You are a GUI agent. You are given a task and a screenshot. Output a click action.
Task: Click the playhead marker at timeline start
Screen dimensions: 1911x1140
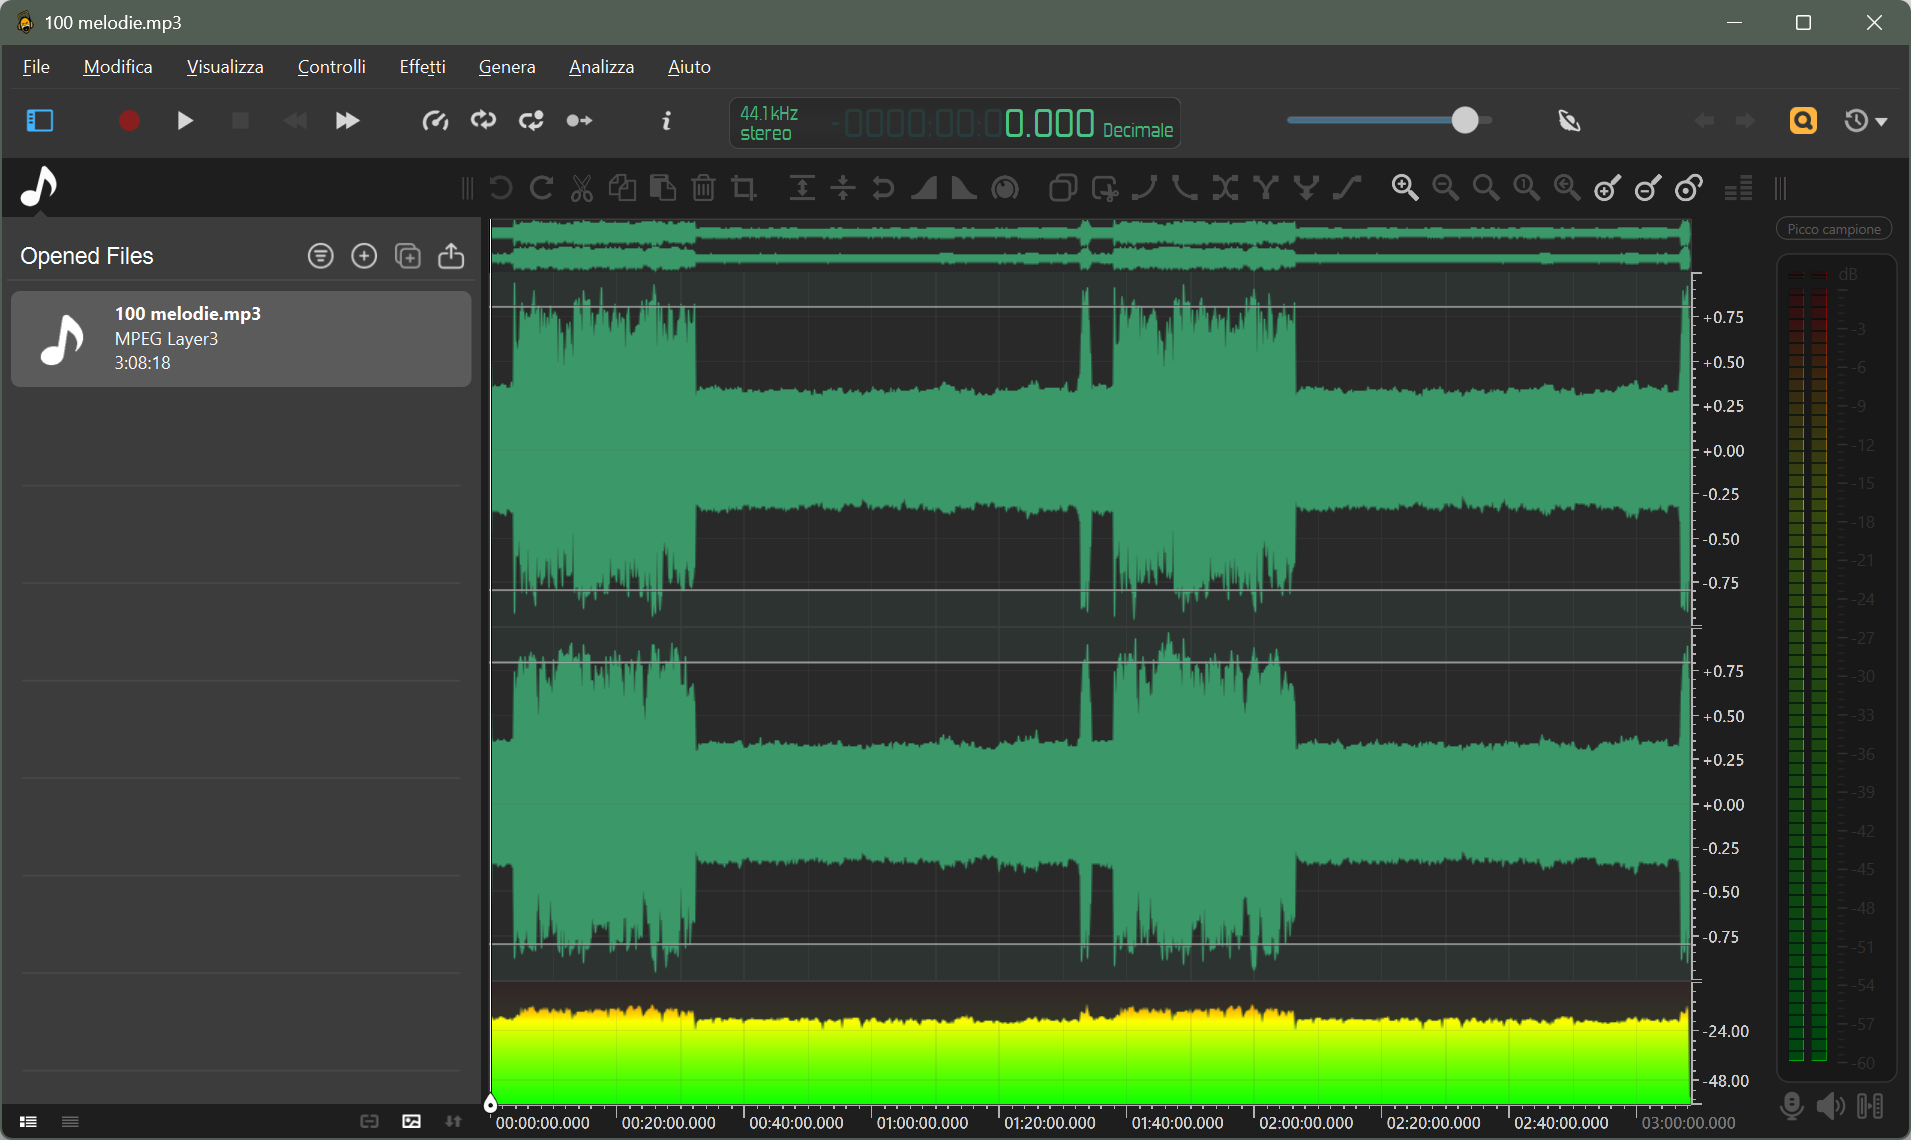pyautogui.click(x=490, y=1104)
